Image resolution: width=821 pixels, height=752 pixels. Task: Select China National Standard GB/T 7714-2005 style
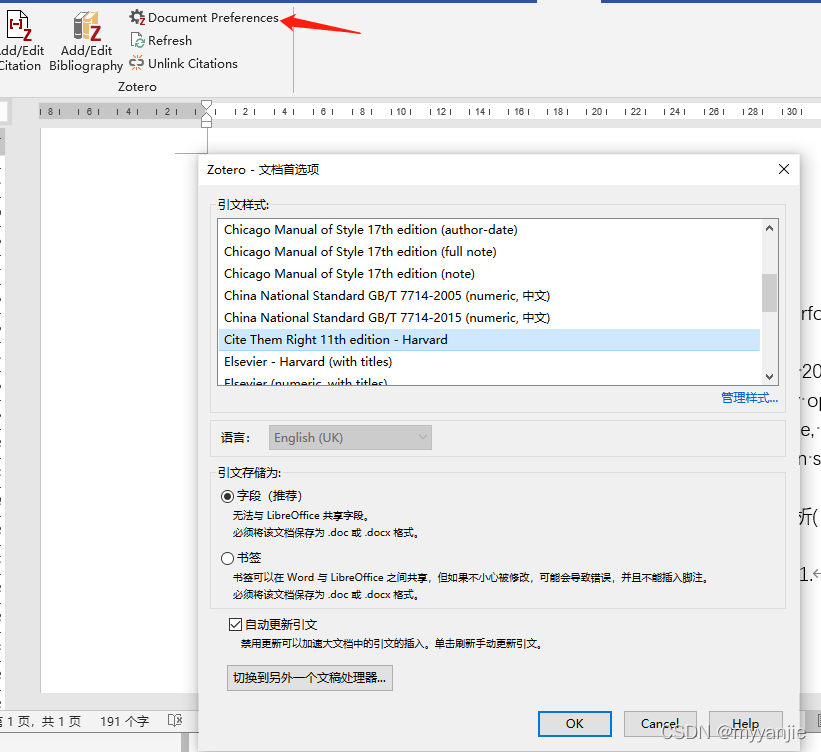coord(489,296)
